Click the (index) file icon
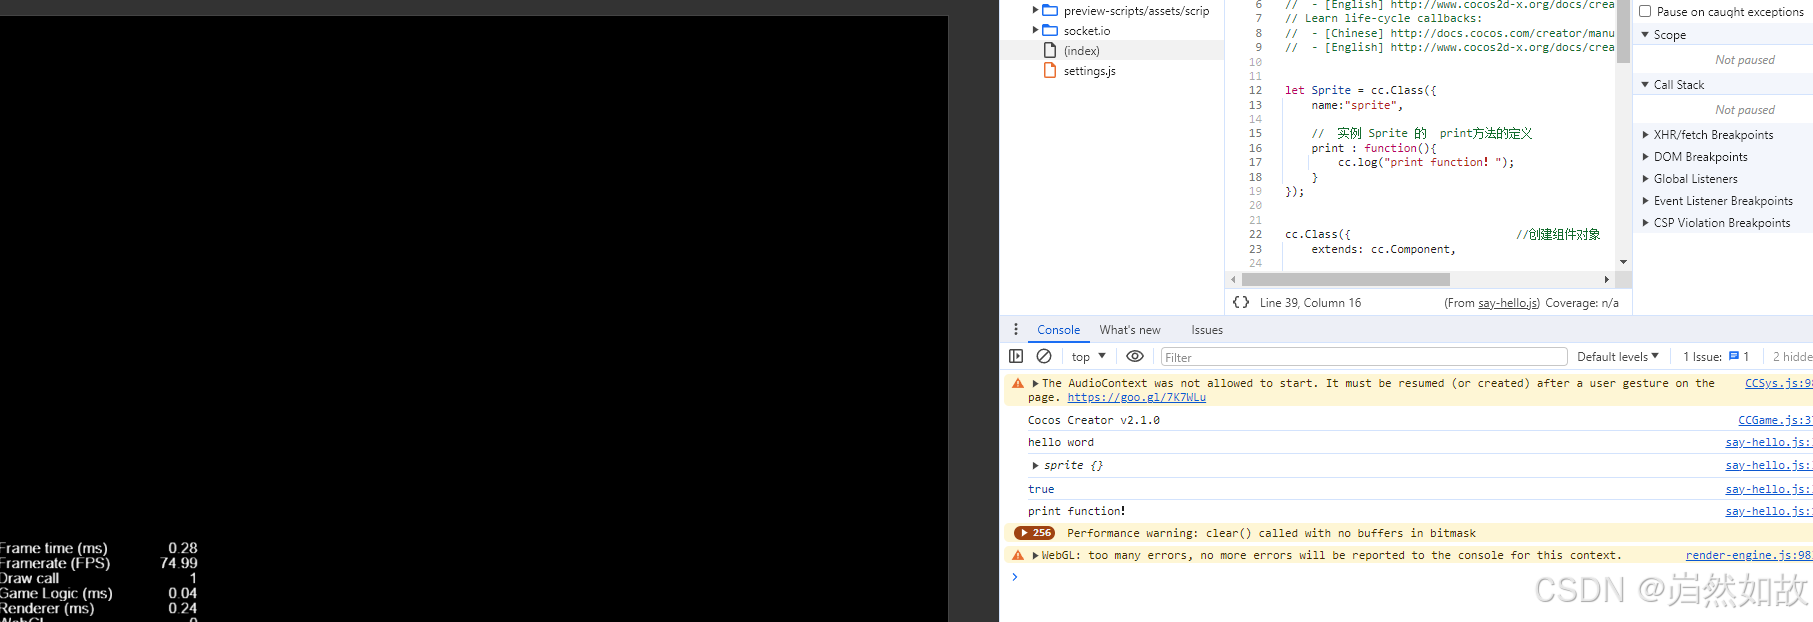 point(1050,50)
